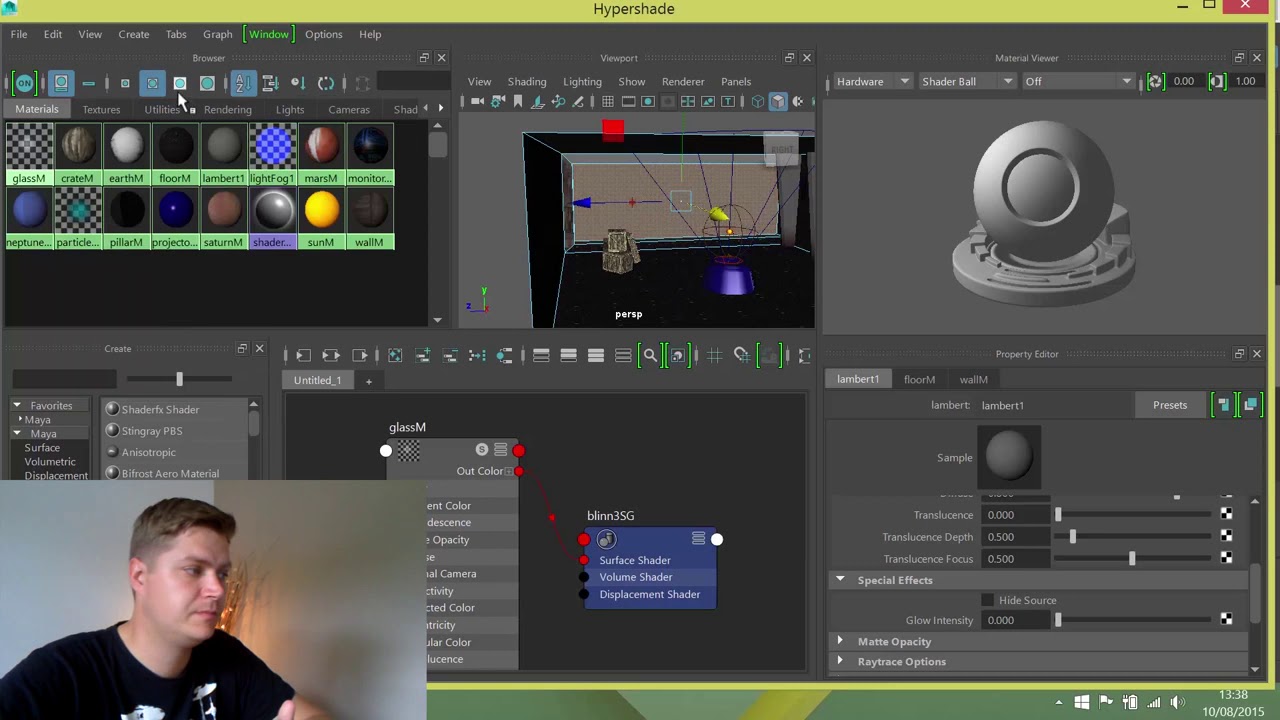Click the add selected nodes to graph icon

[423, 355]
